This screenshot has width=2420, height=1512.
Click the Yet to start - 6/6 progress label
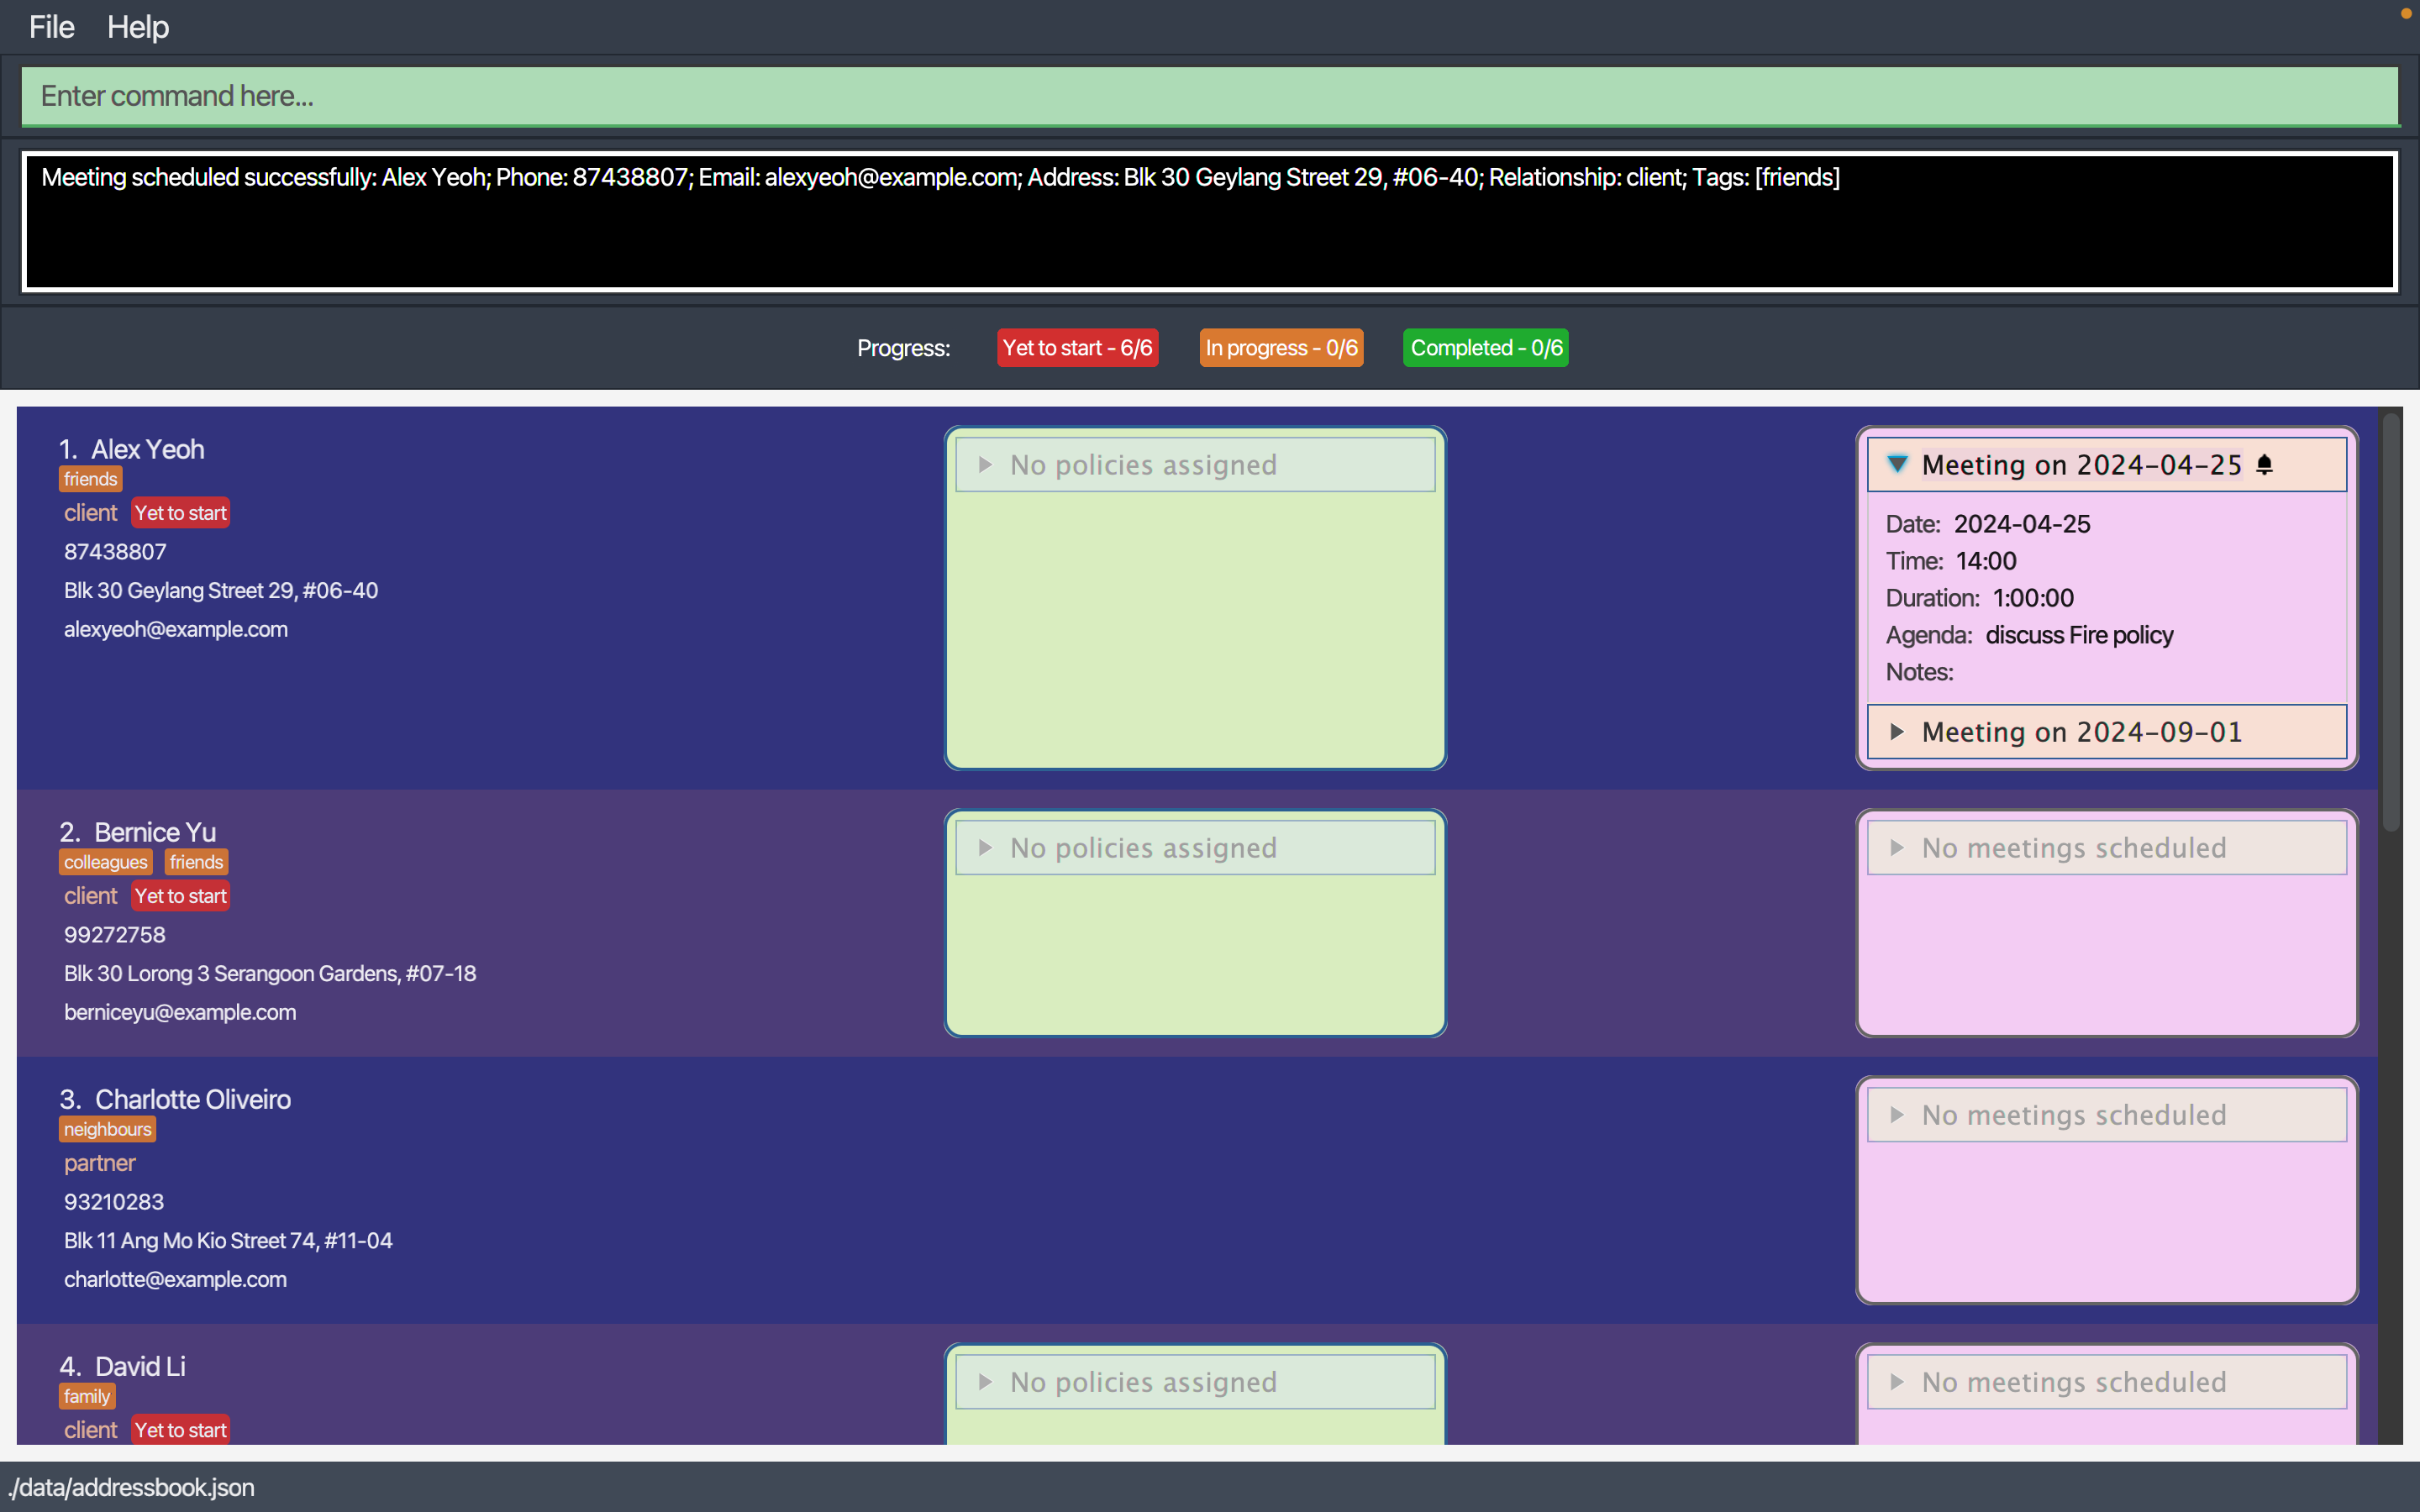pos(1077,348)
